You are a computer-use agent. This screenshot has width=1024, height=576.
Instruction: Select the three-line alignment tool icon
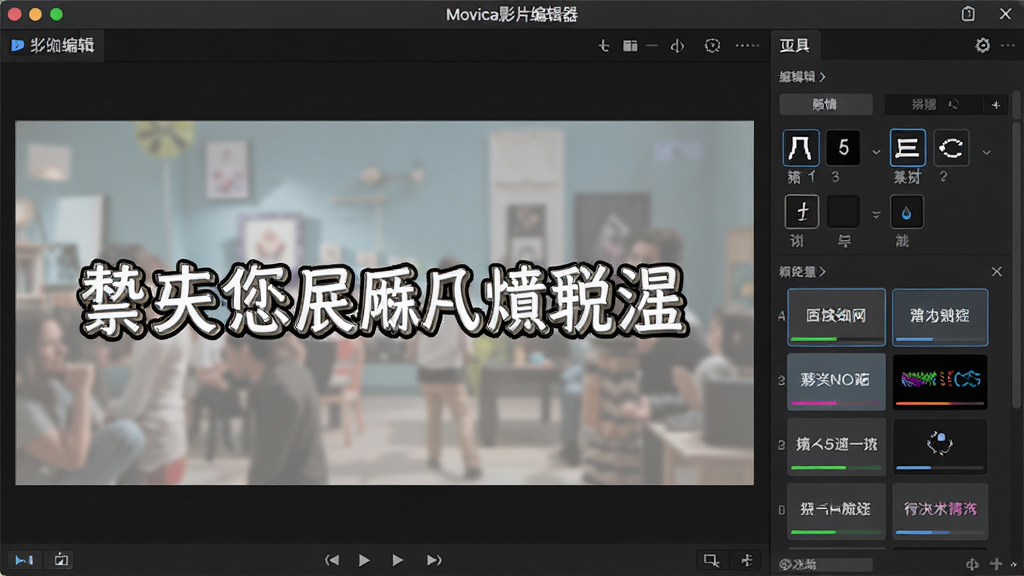907,148
